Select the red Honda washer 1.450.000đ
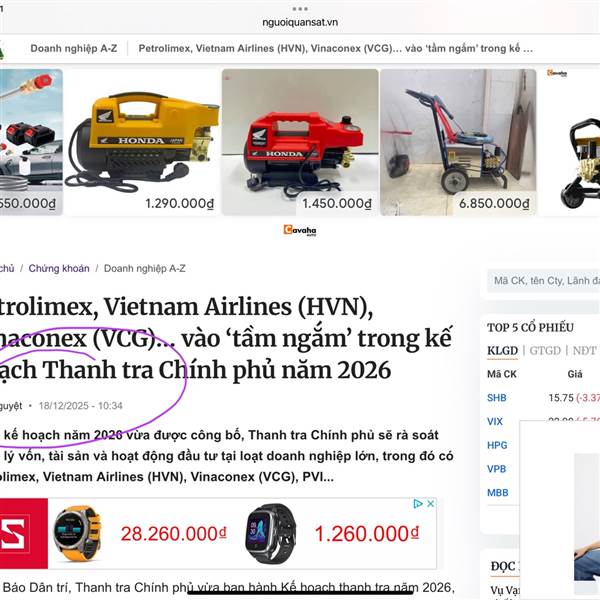The width and height of the screenshot is (600, 600). click(x=300, y=142)
